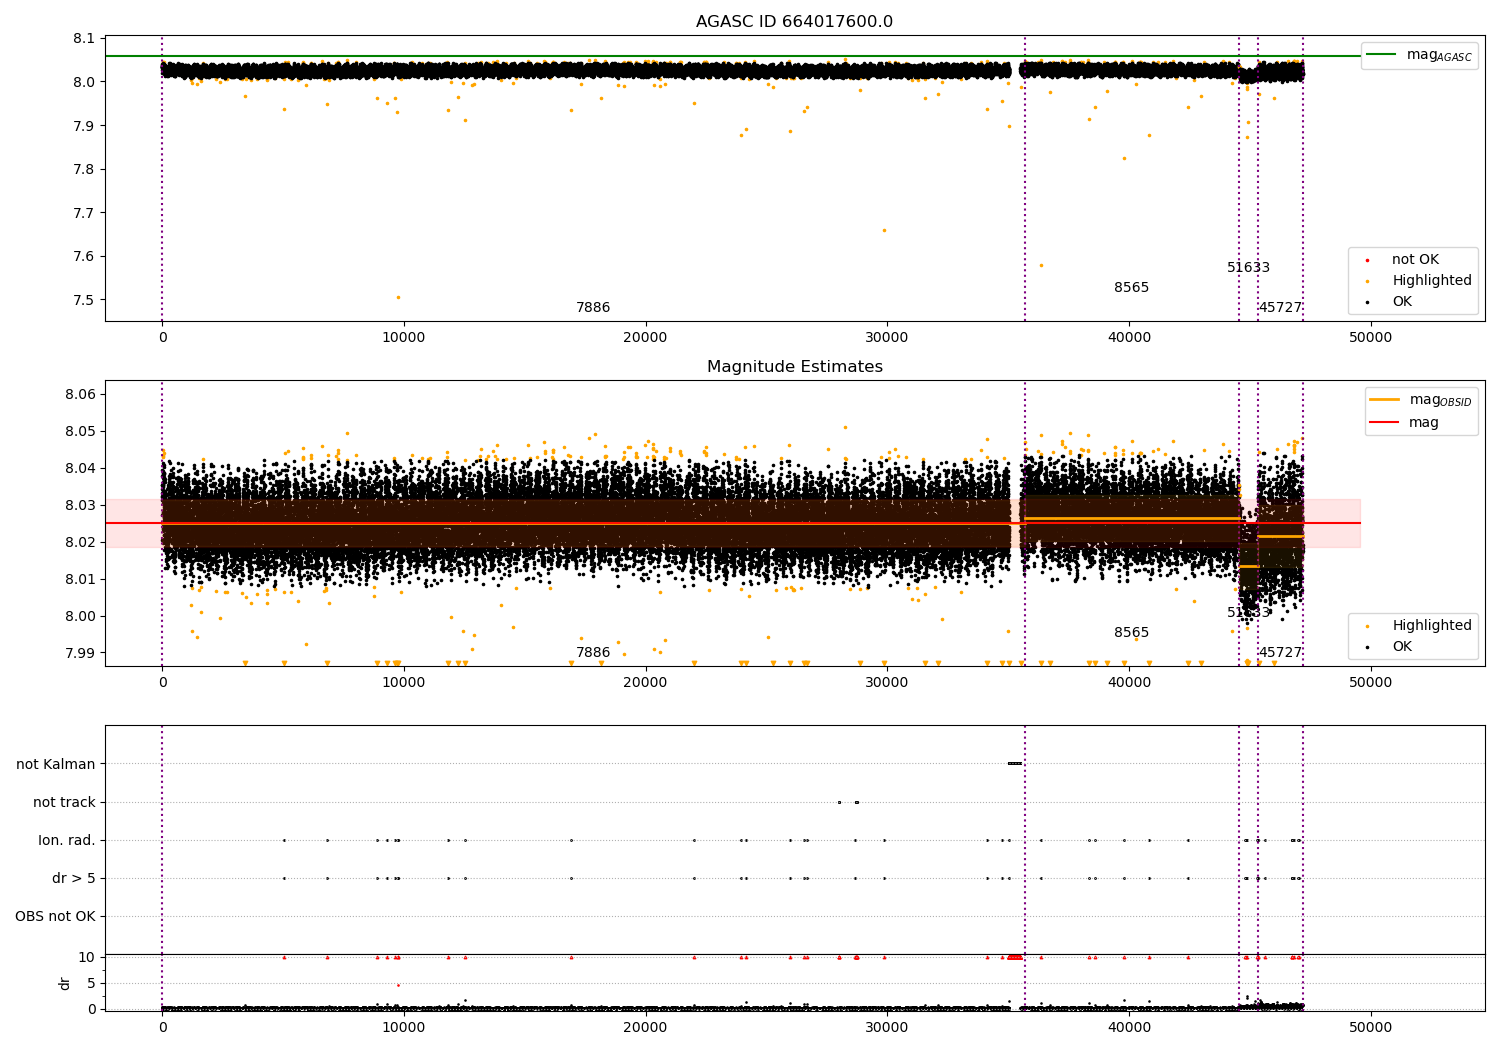Click the '8.05' tick on the middle y-axis
The width and height of the screenshot is (1500, 1050).
81,431
